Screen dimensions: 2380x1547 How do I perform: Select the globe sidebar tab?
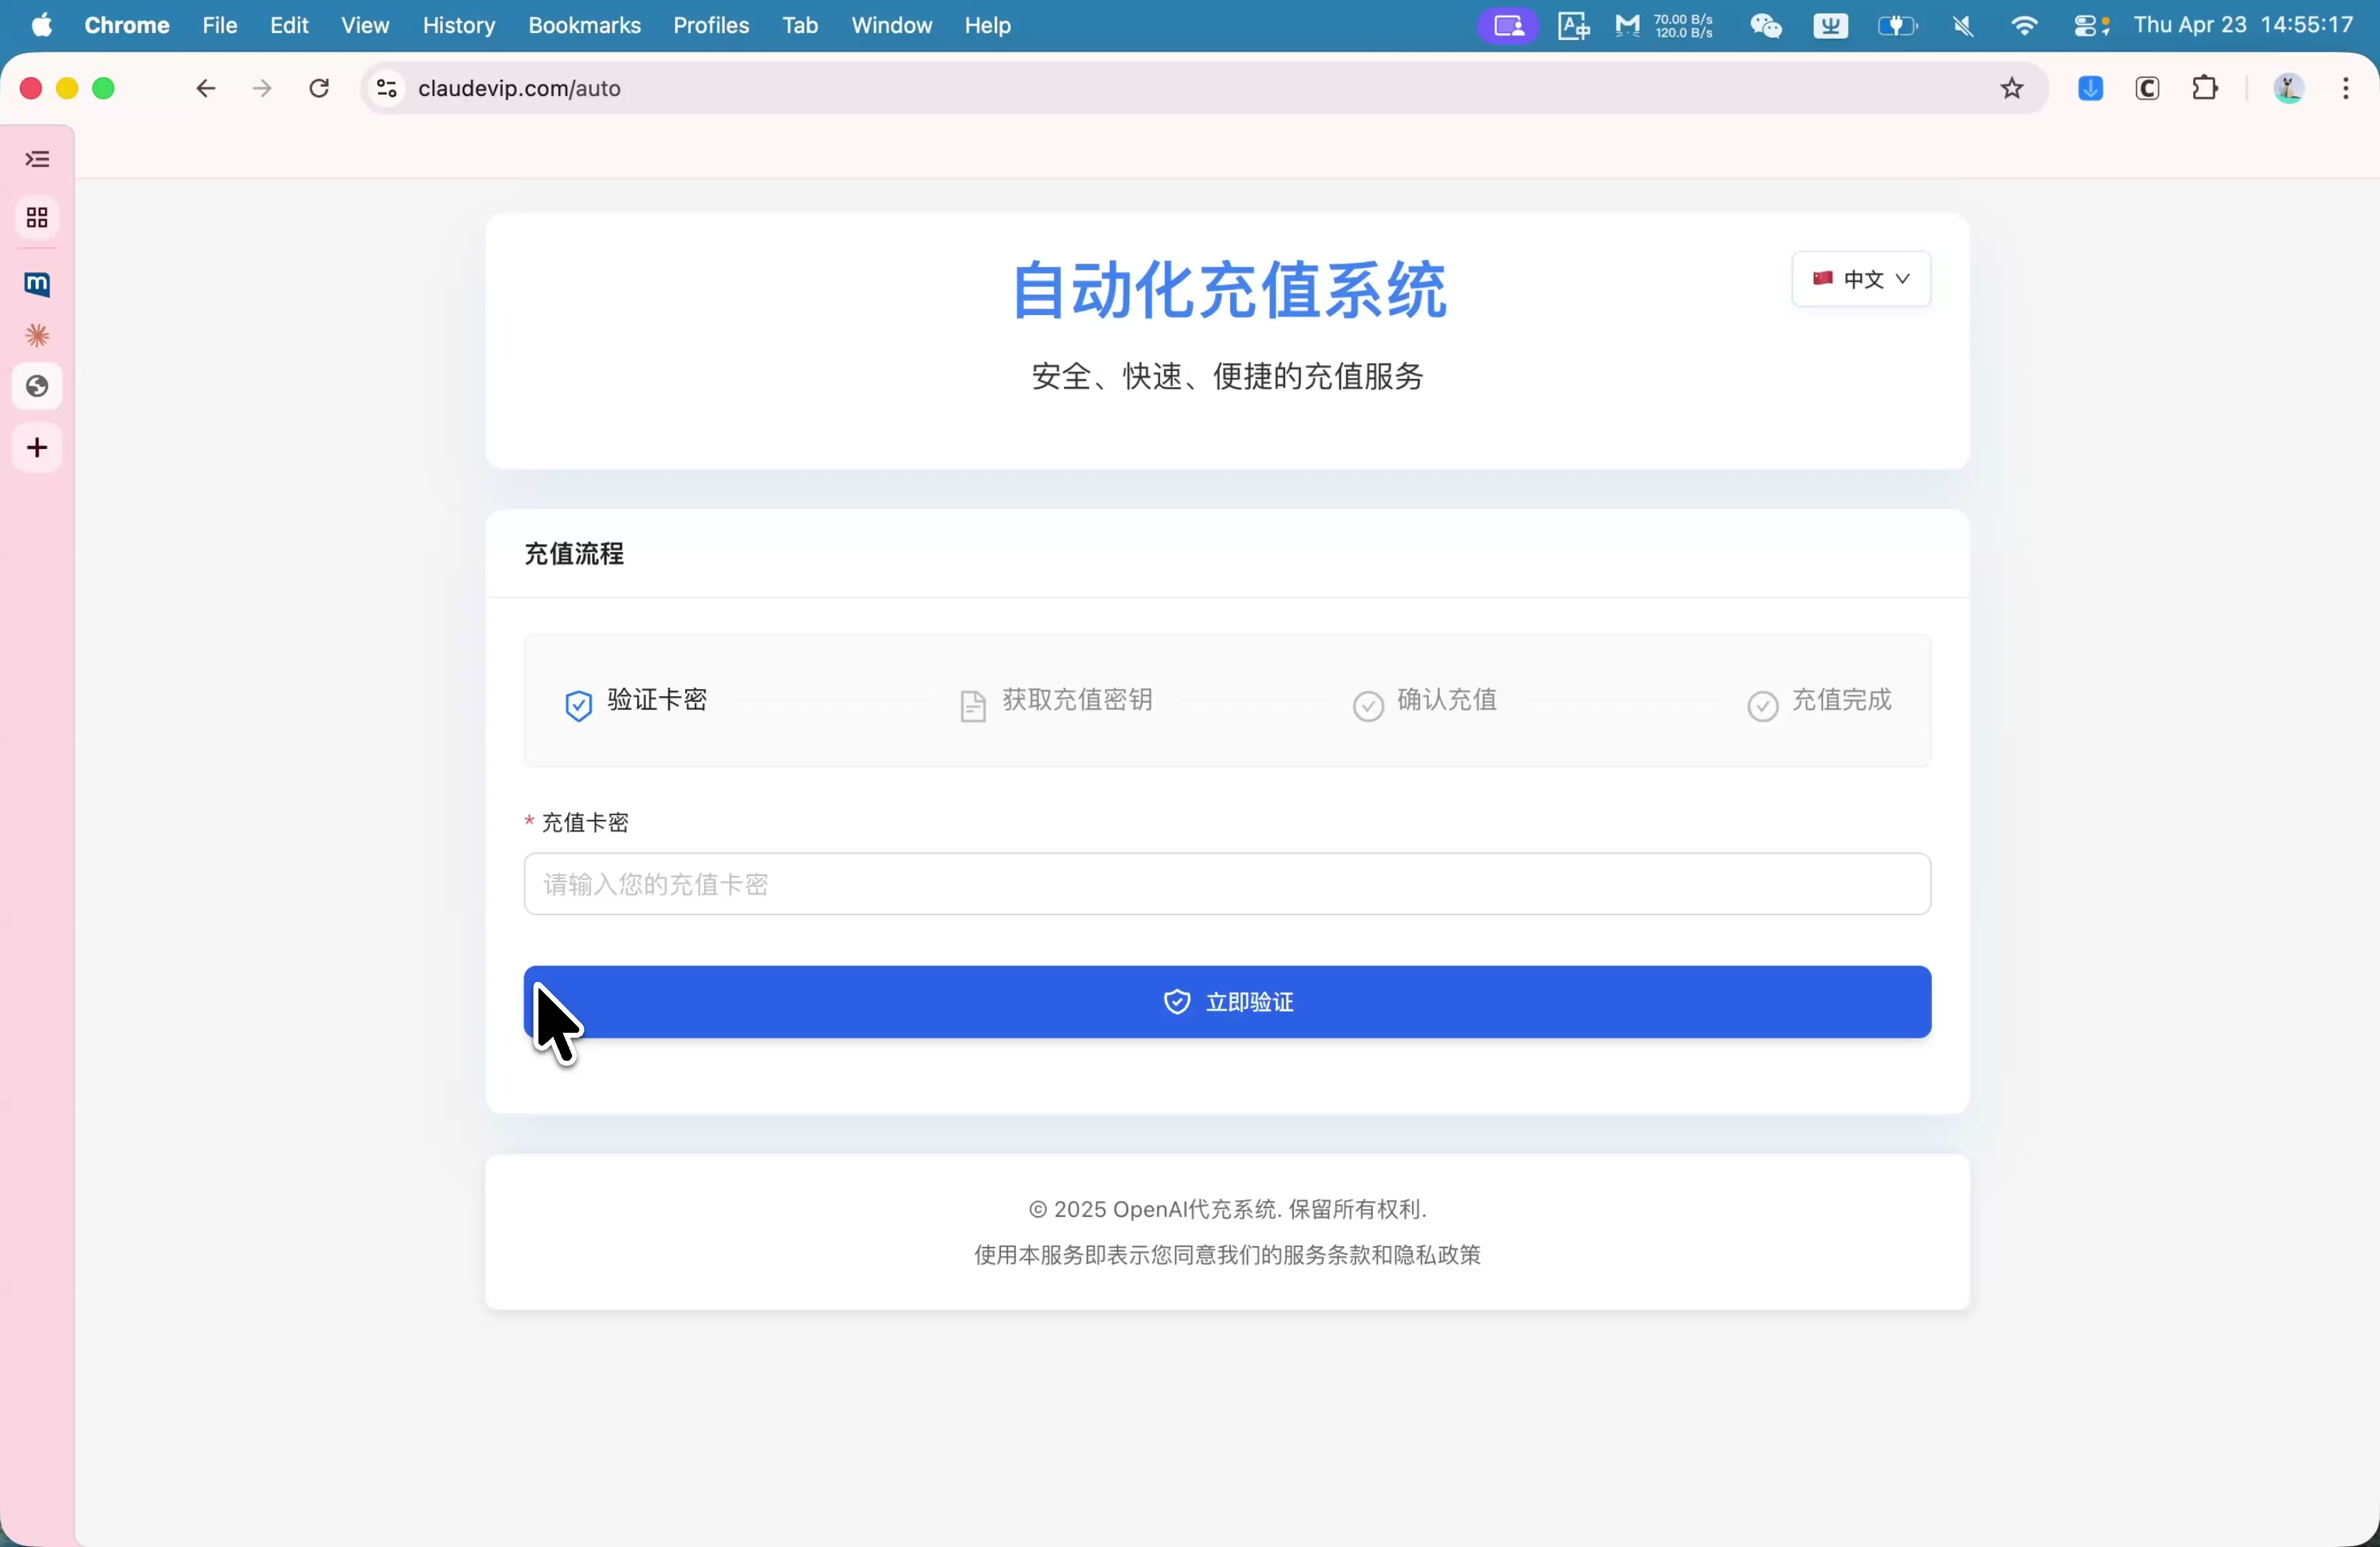(37, 387)
